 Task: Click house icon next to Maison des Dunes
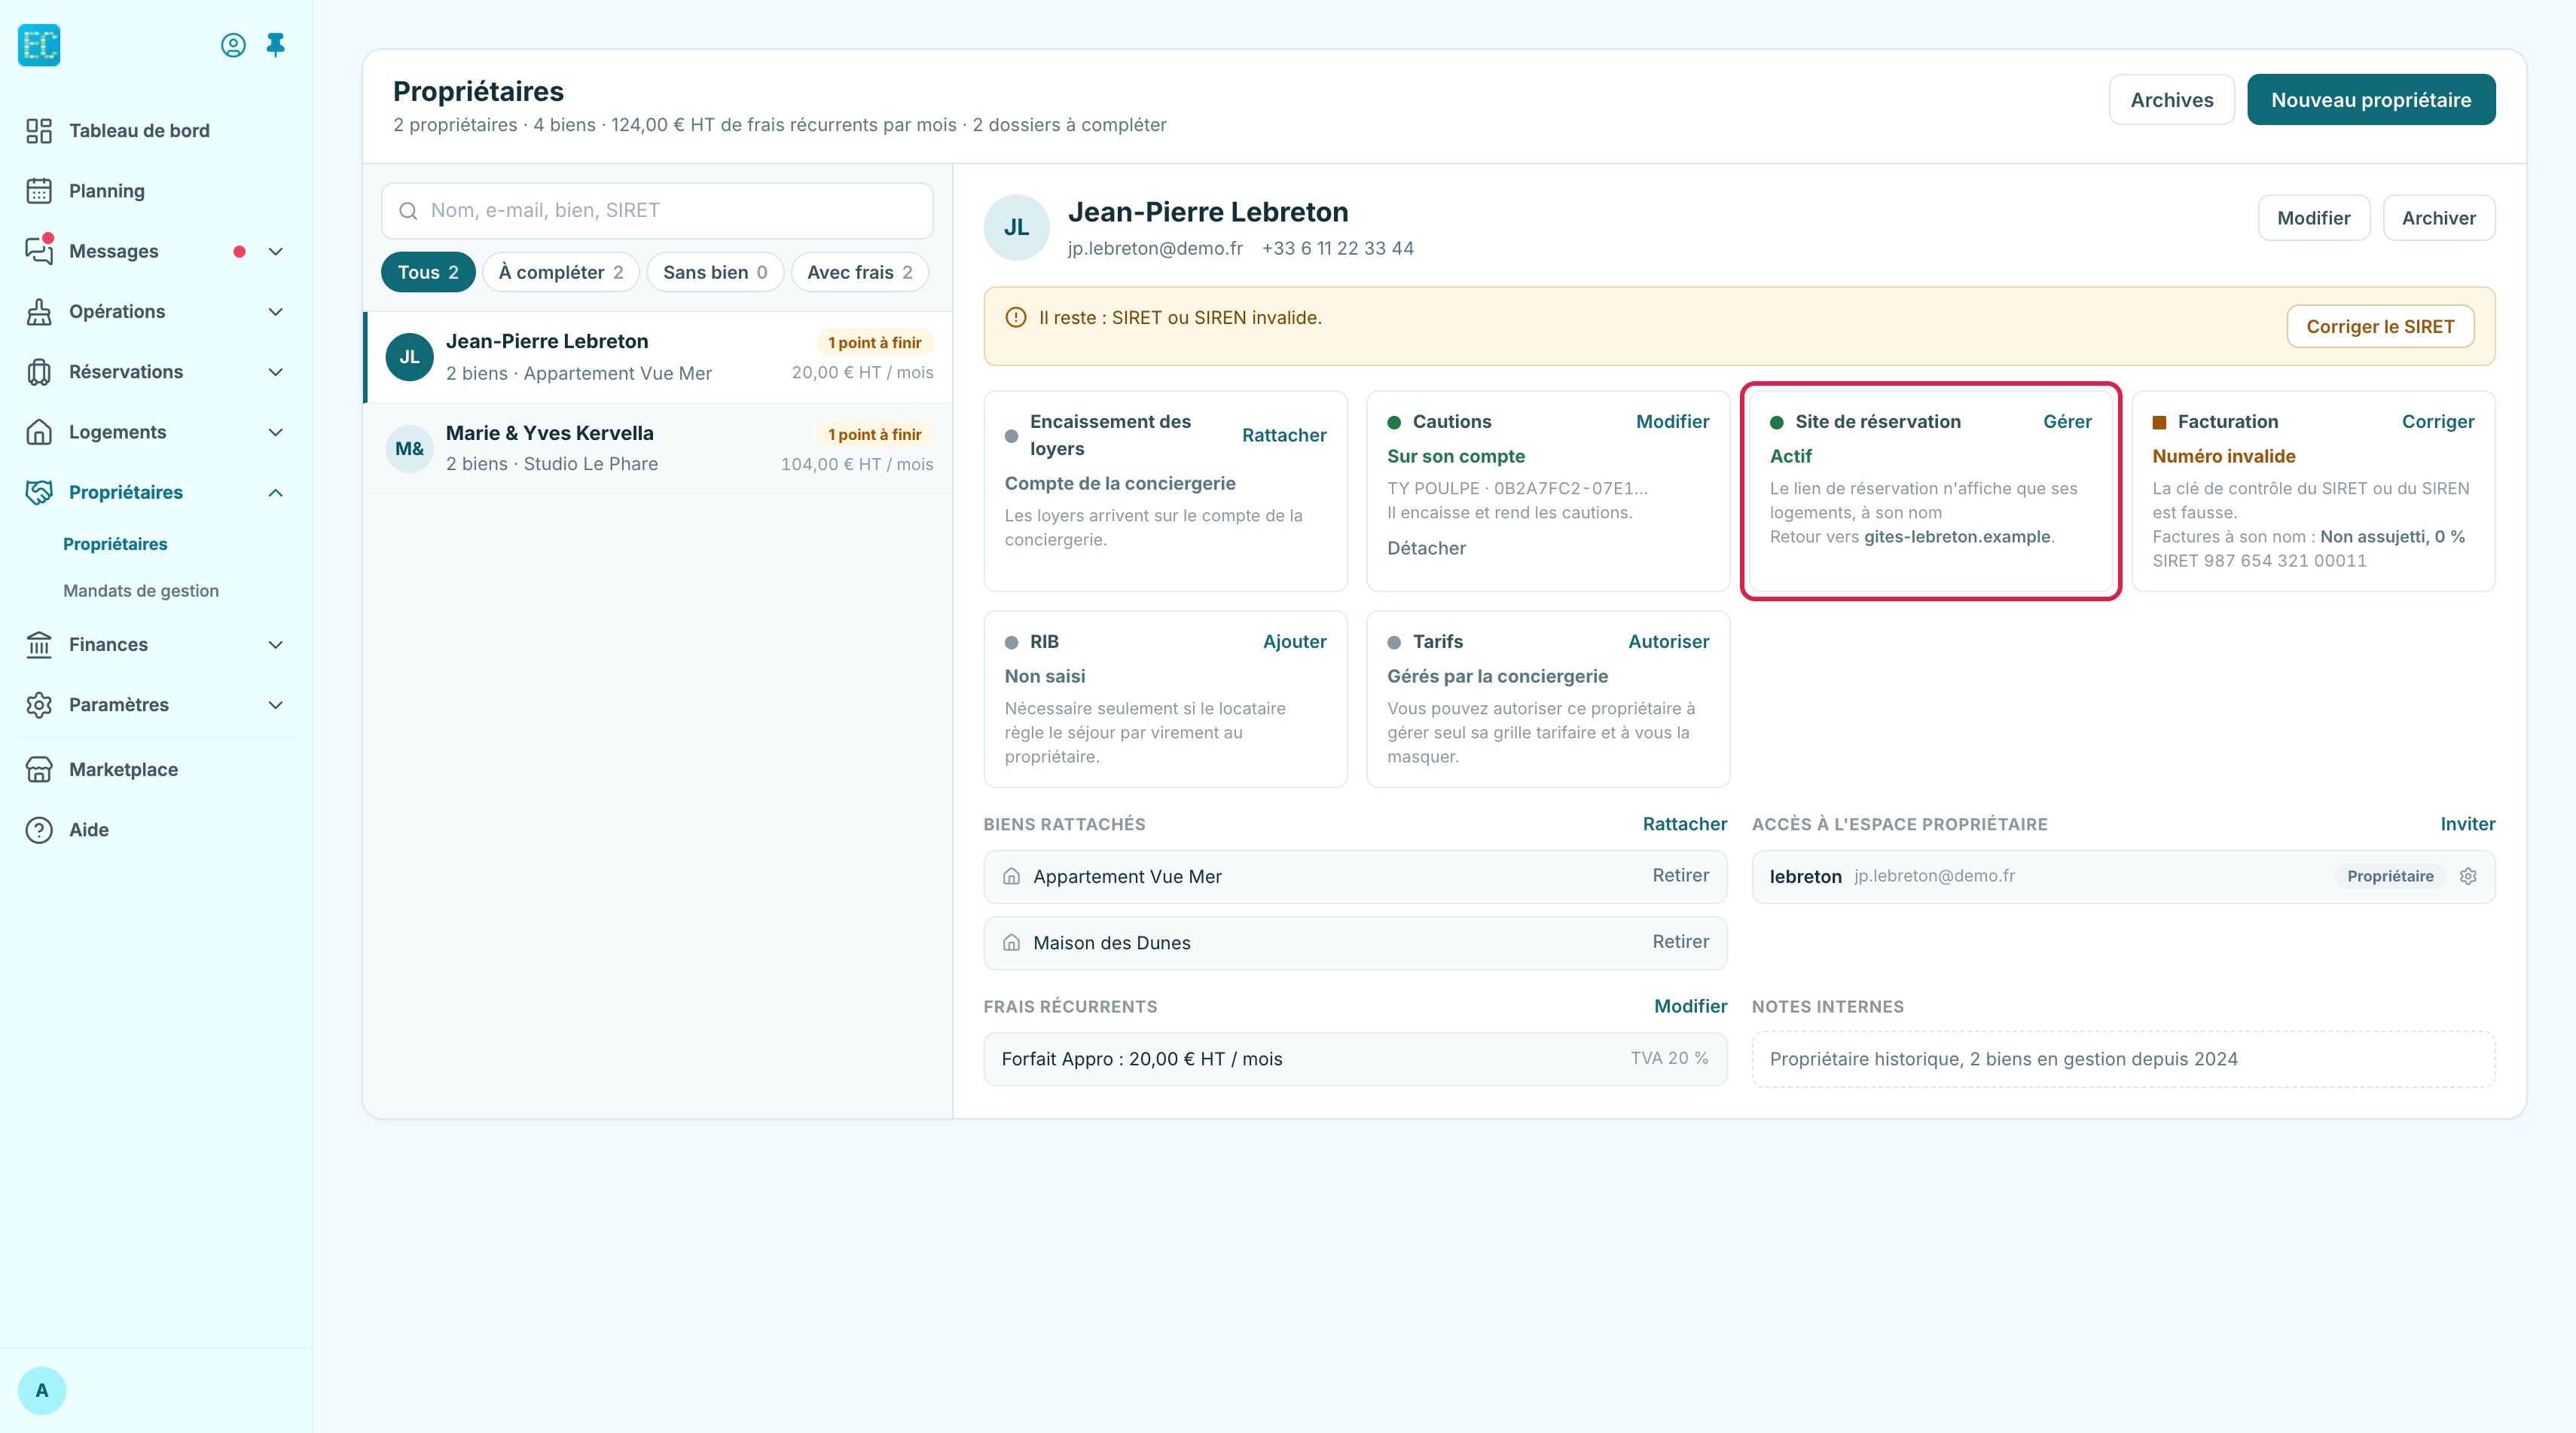coord(1012,942)
